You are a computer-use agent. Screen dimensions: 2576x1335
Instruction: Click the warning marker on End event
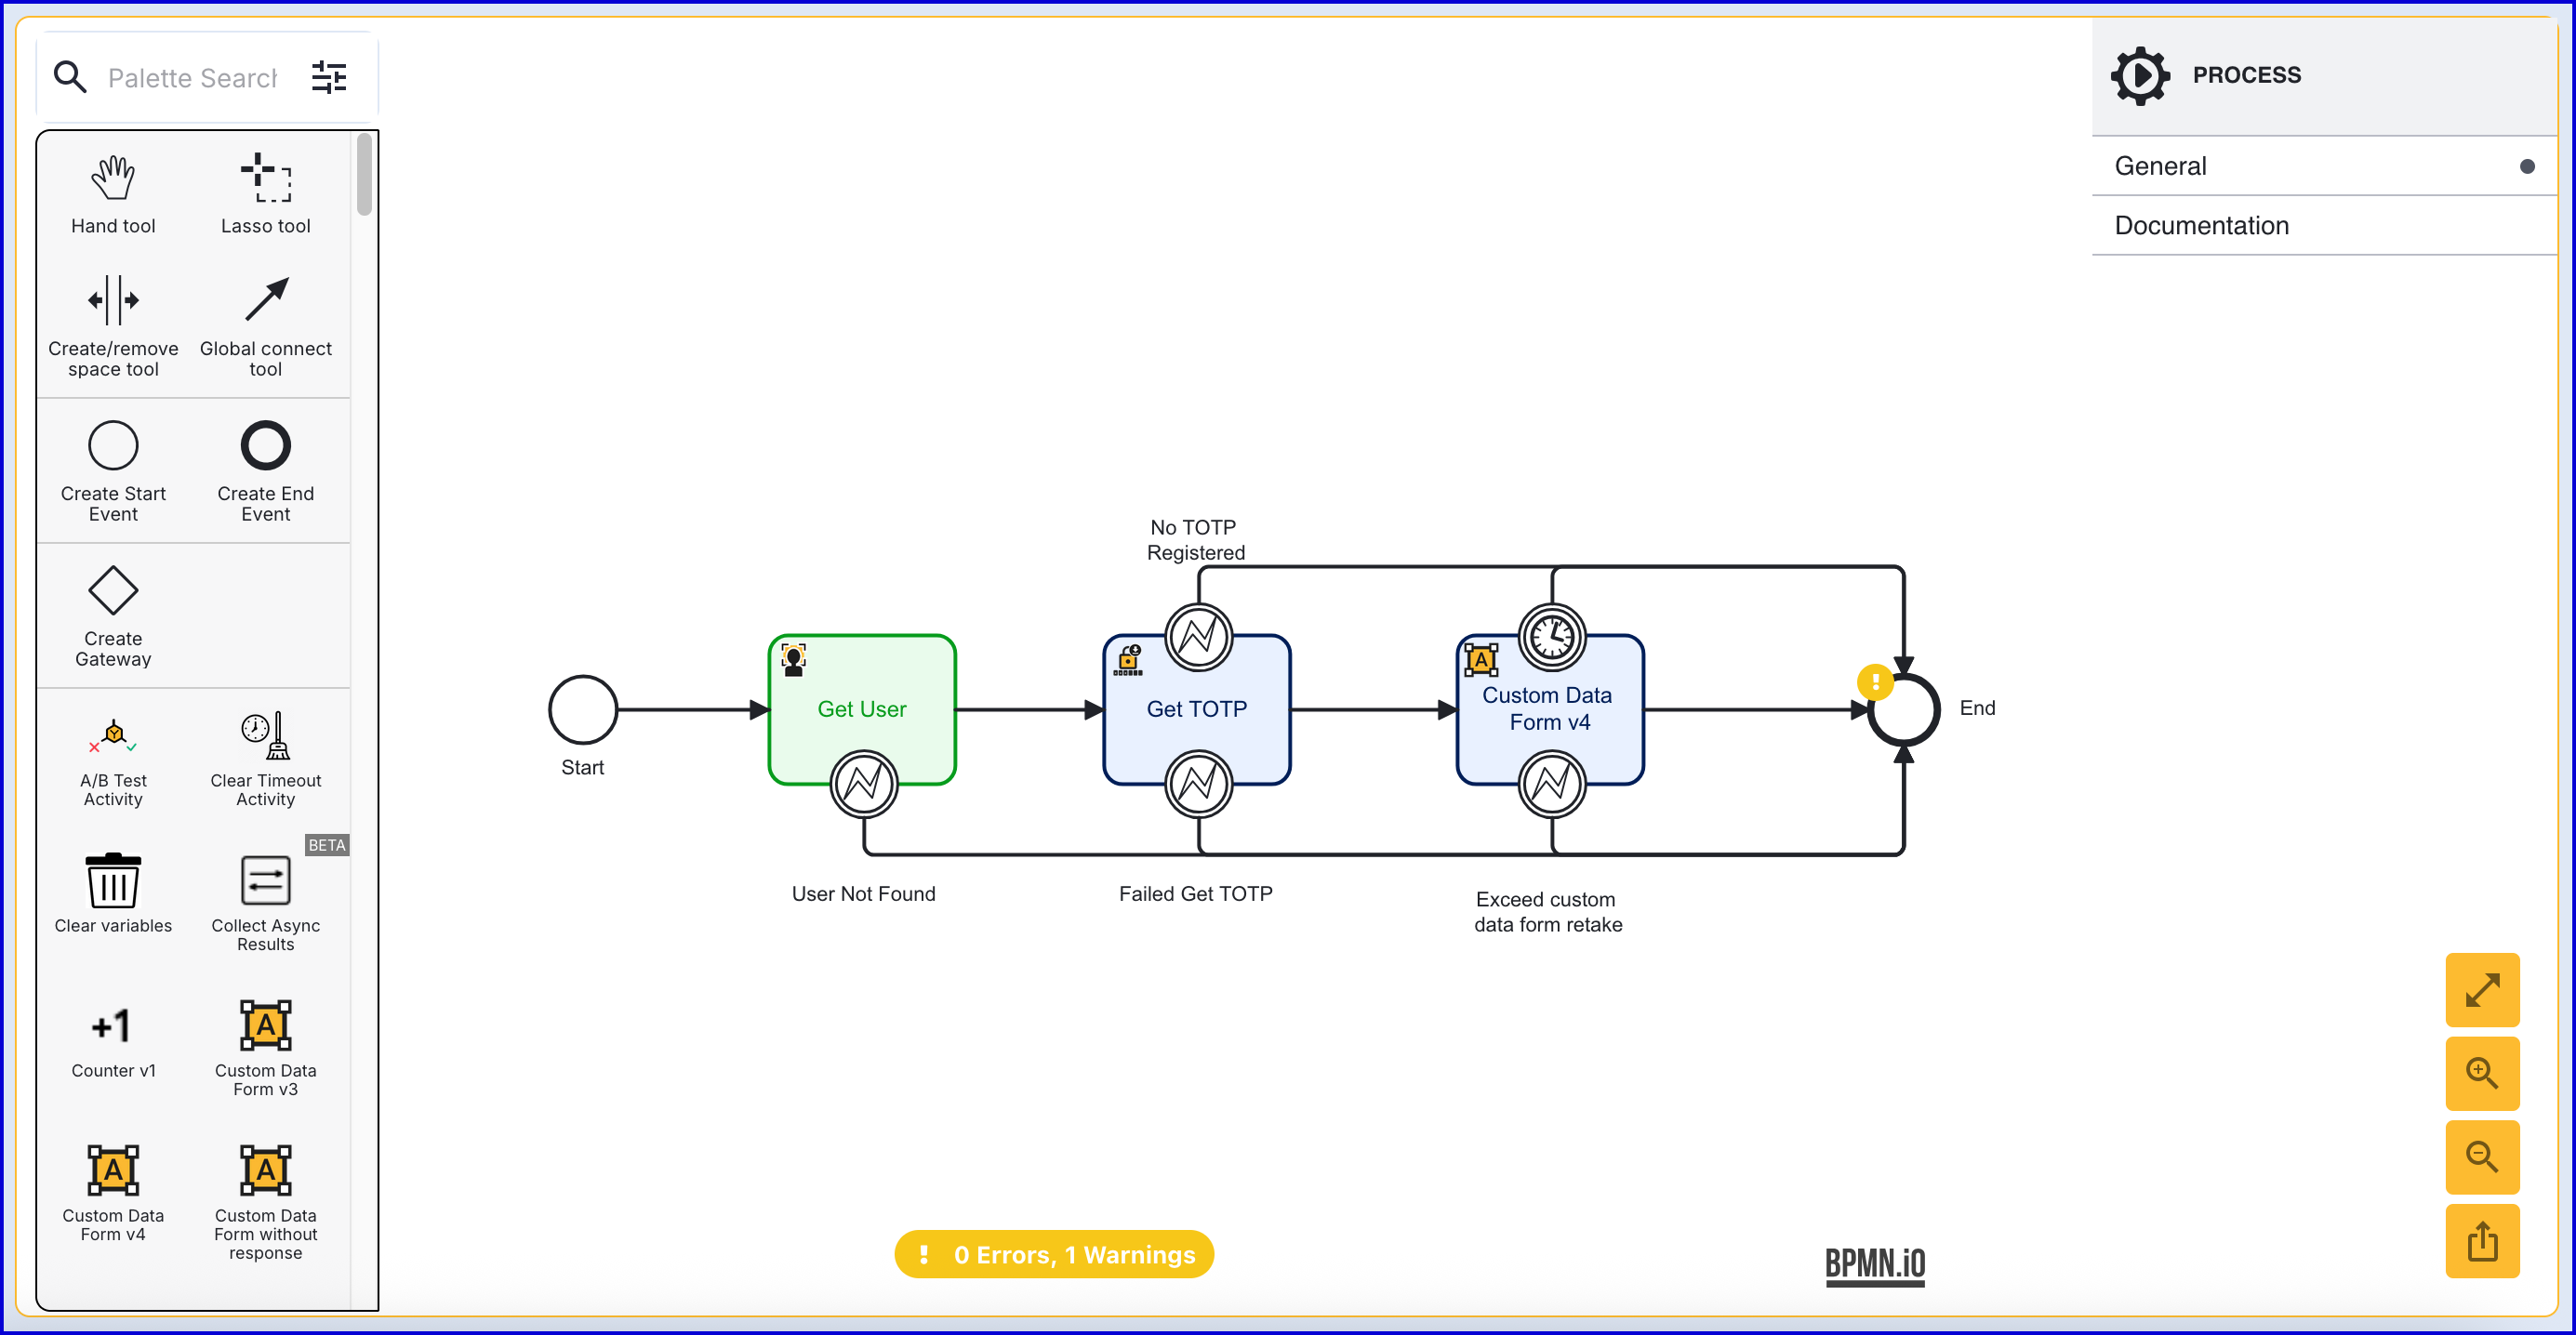click(1874, 682)
